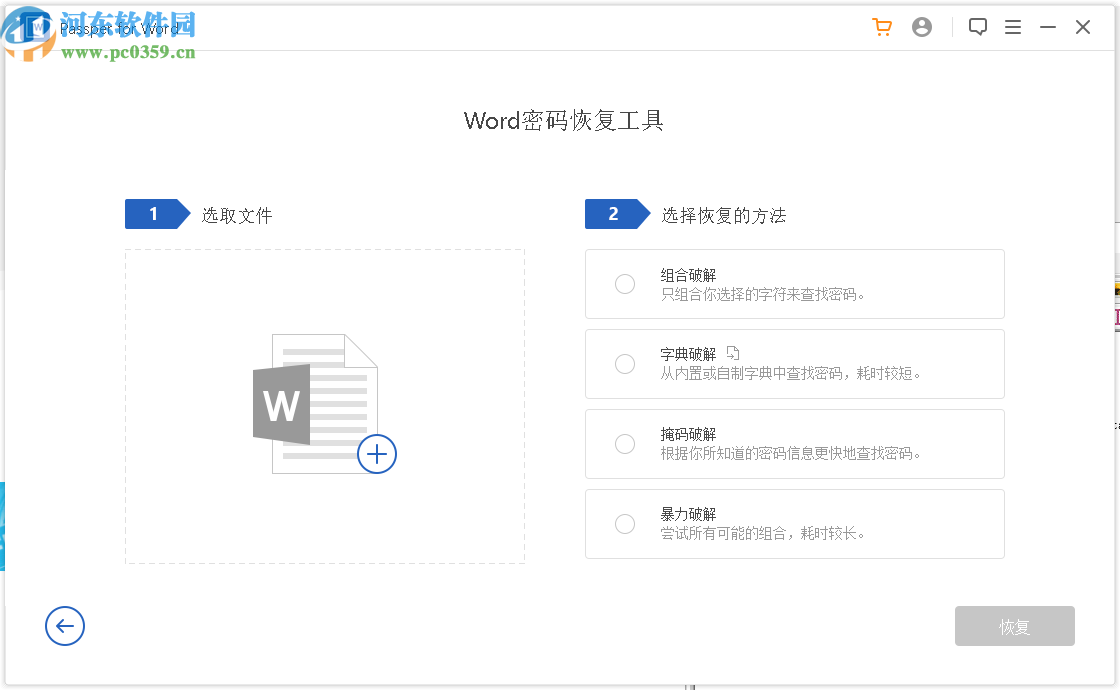Click the 恢复 recovery button

click(1014, 626)
